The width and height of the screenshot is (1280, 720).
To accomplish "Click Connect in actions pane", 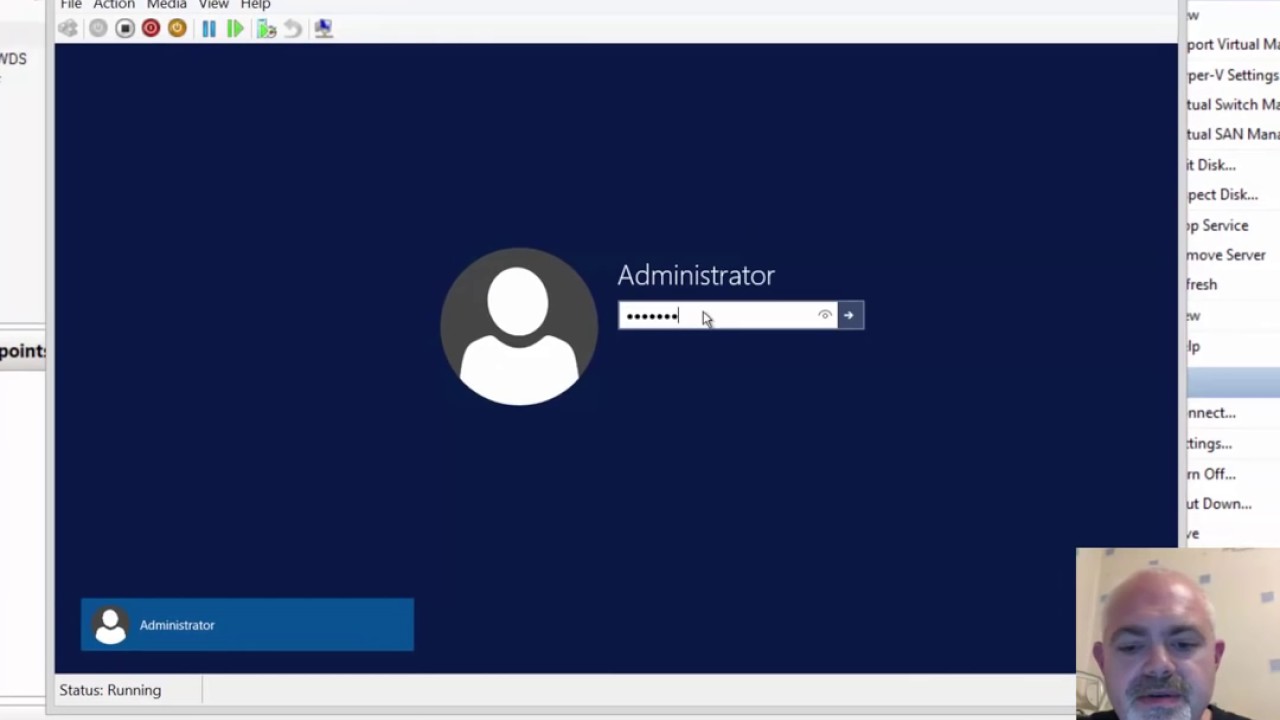I will click(x=1212, y=413).
